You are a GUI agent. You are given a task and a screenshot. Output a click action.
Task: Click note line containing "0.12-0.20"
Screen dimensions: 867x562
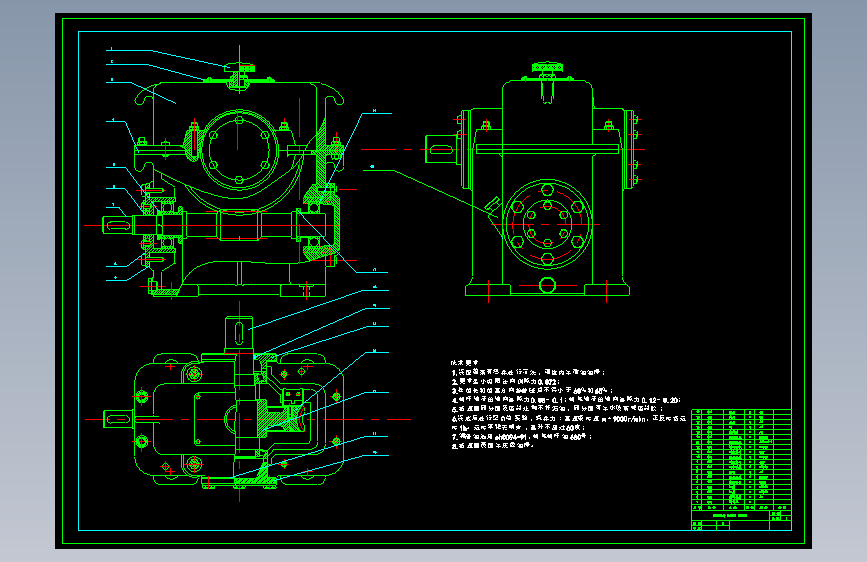(566, 399)
